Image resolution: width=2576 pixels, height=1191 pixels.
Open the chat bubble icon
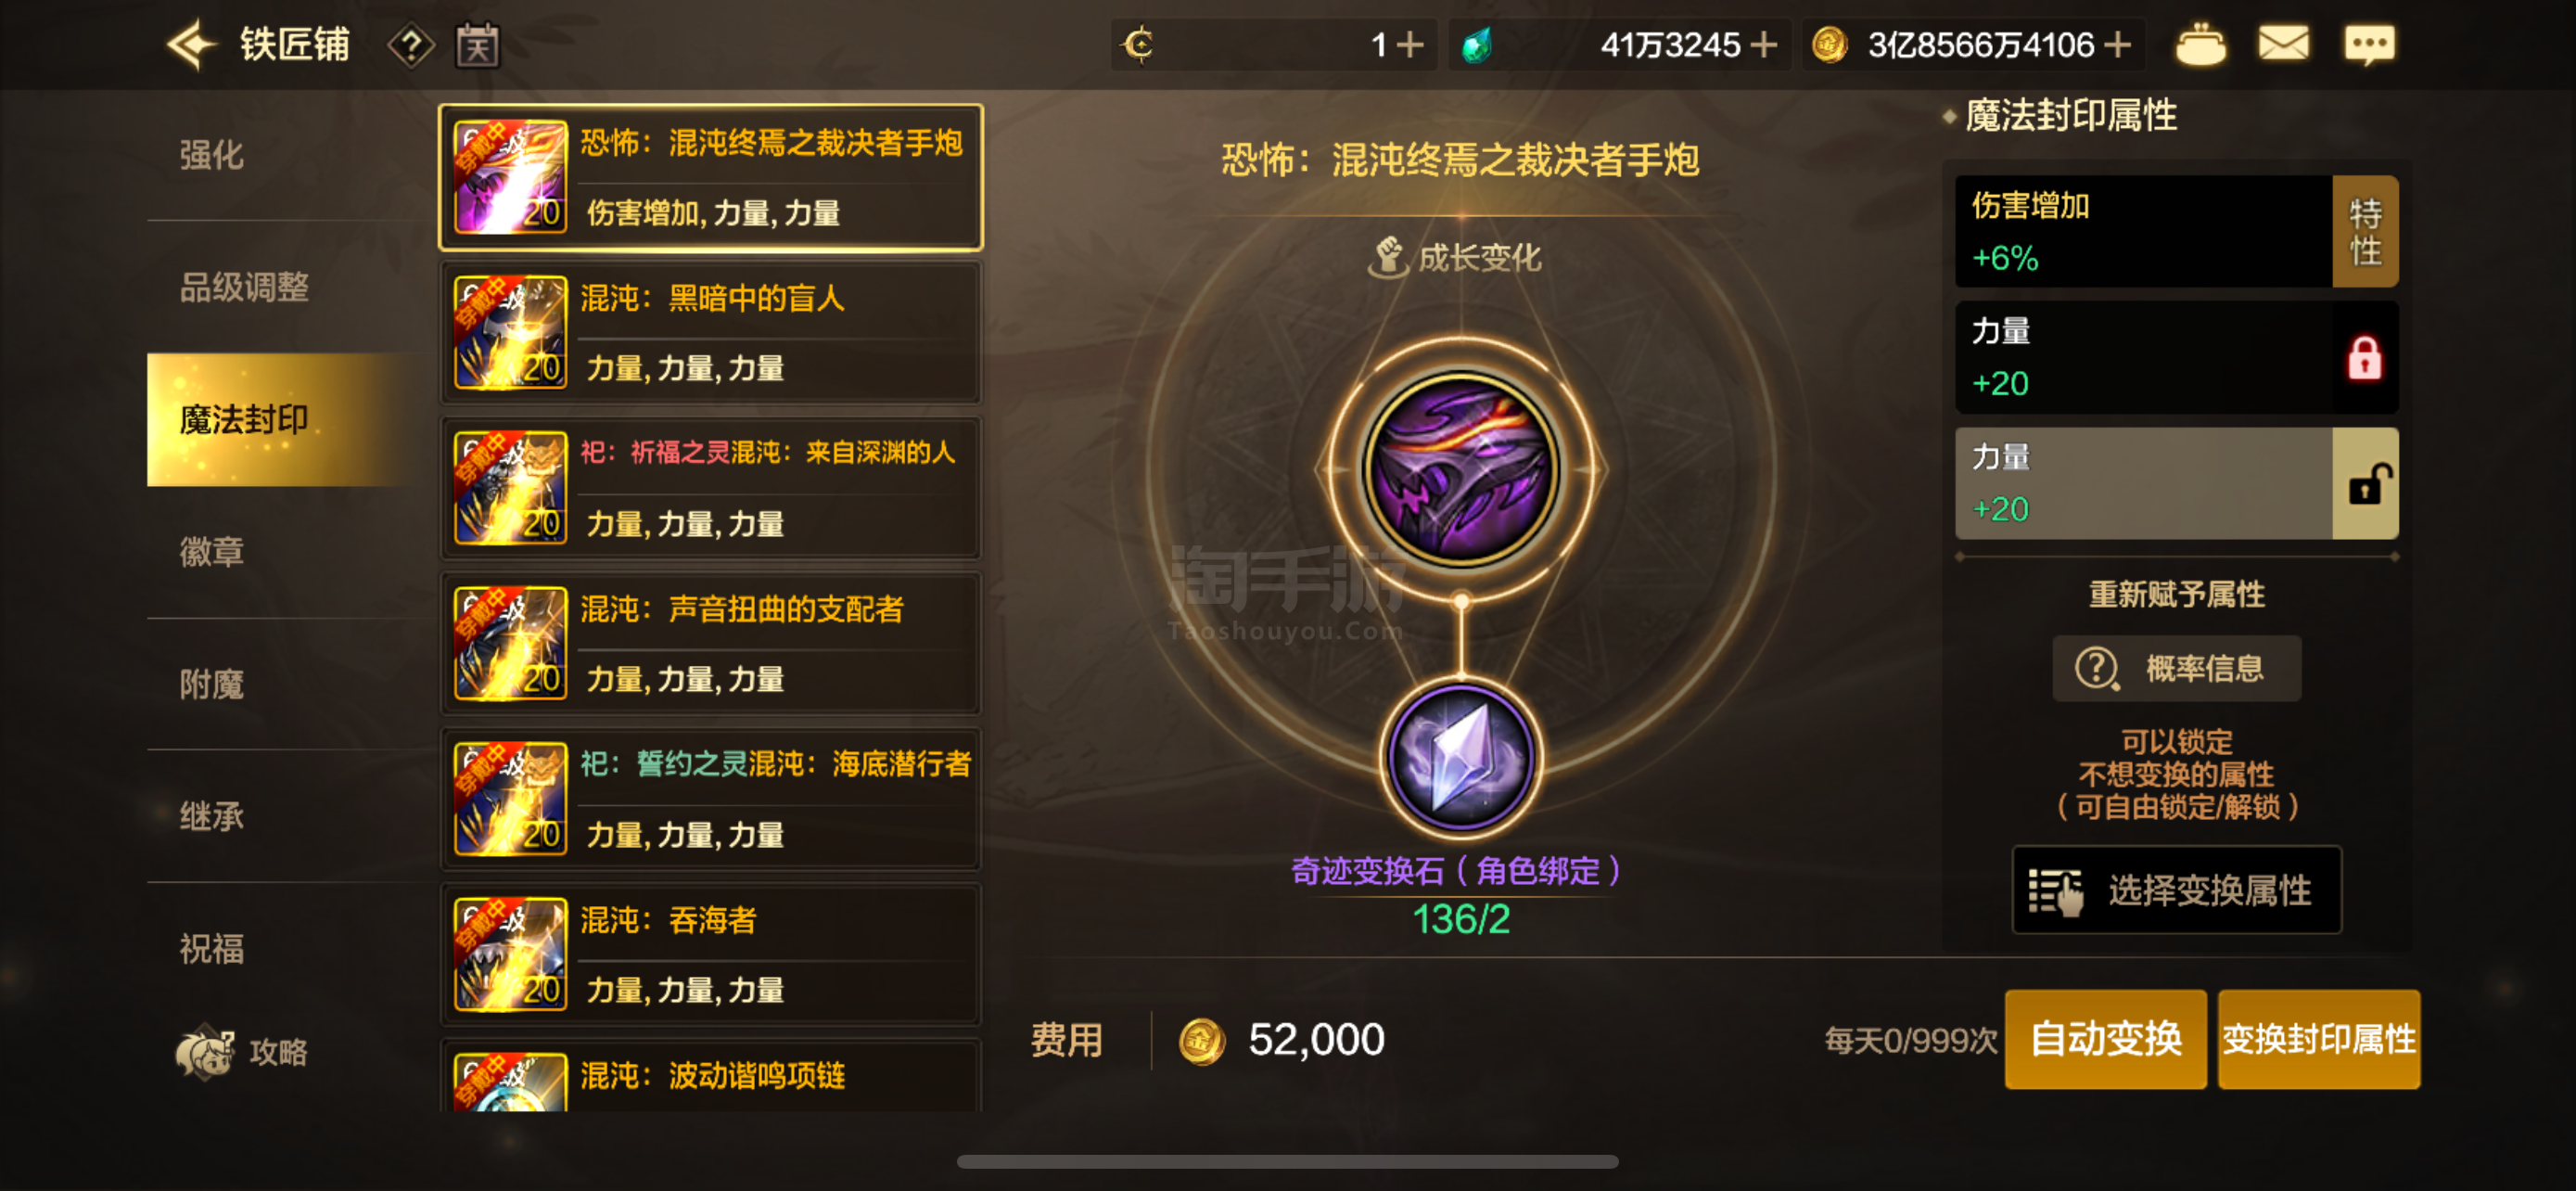[x=2369, y=45]
